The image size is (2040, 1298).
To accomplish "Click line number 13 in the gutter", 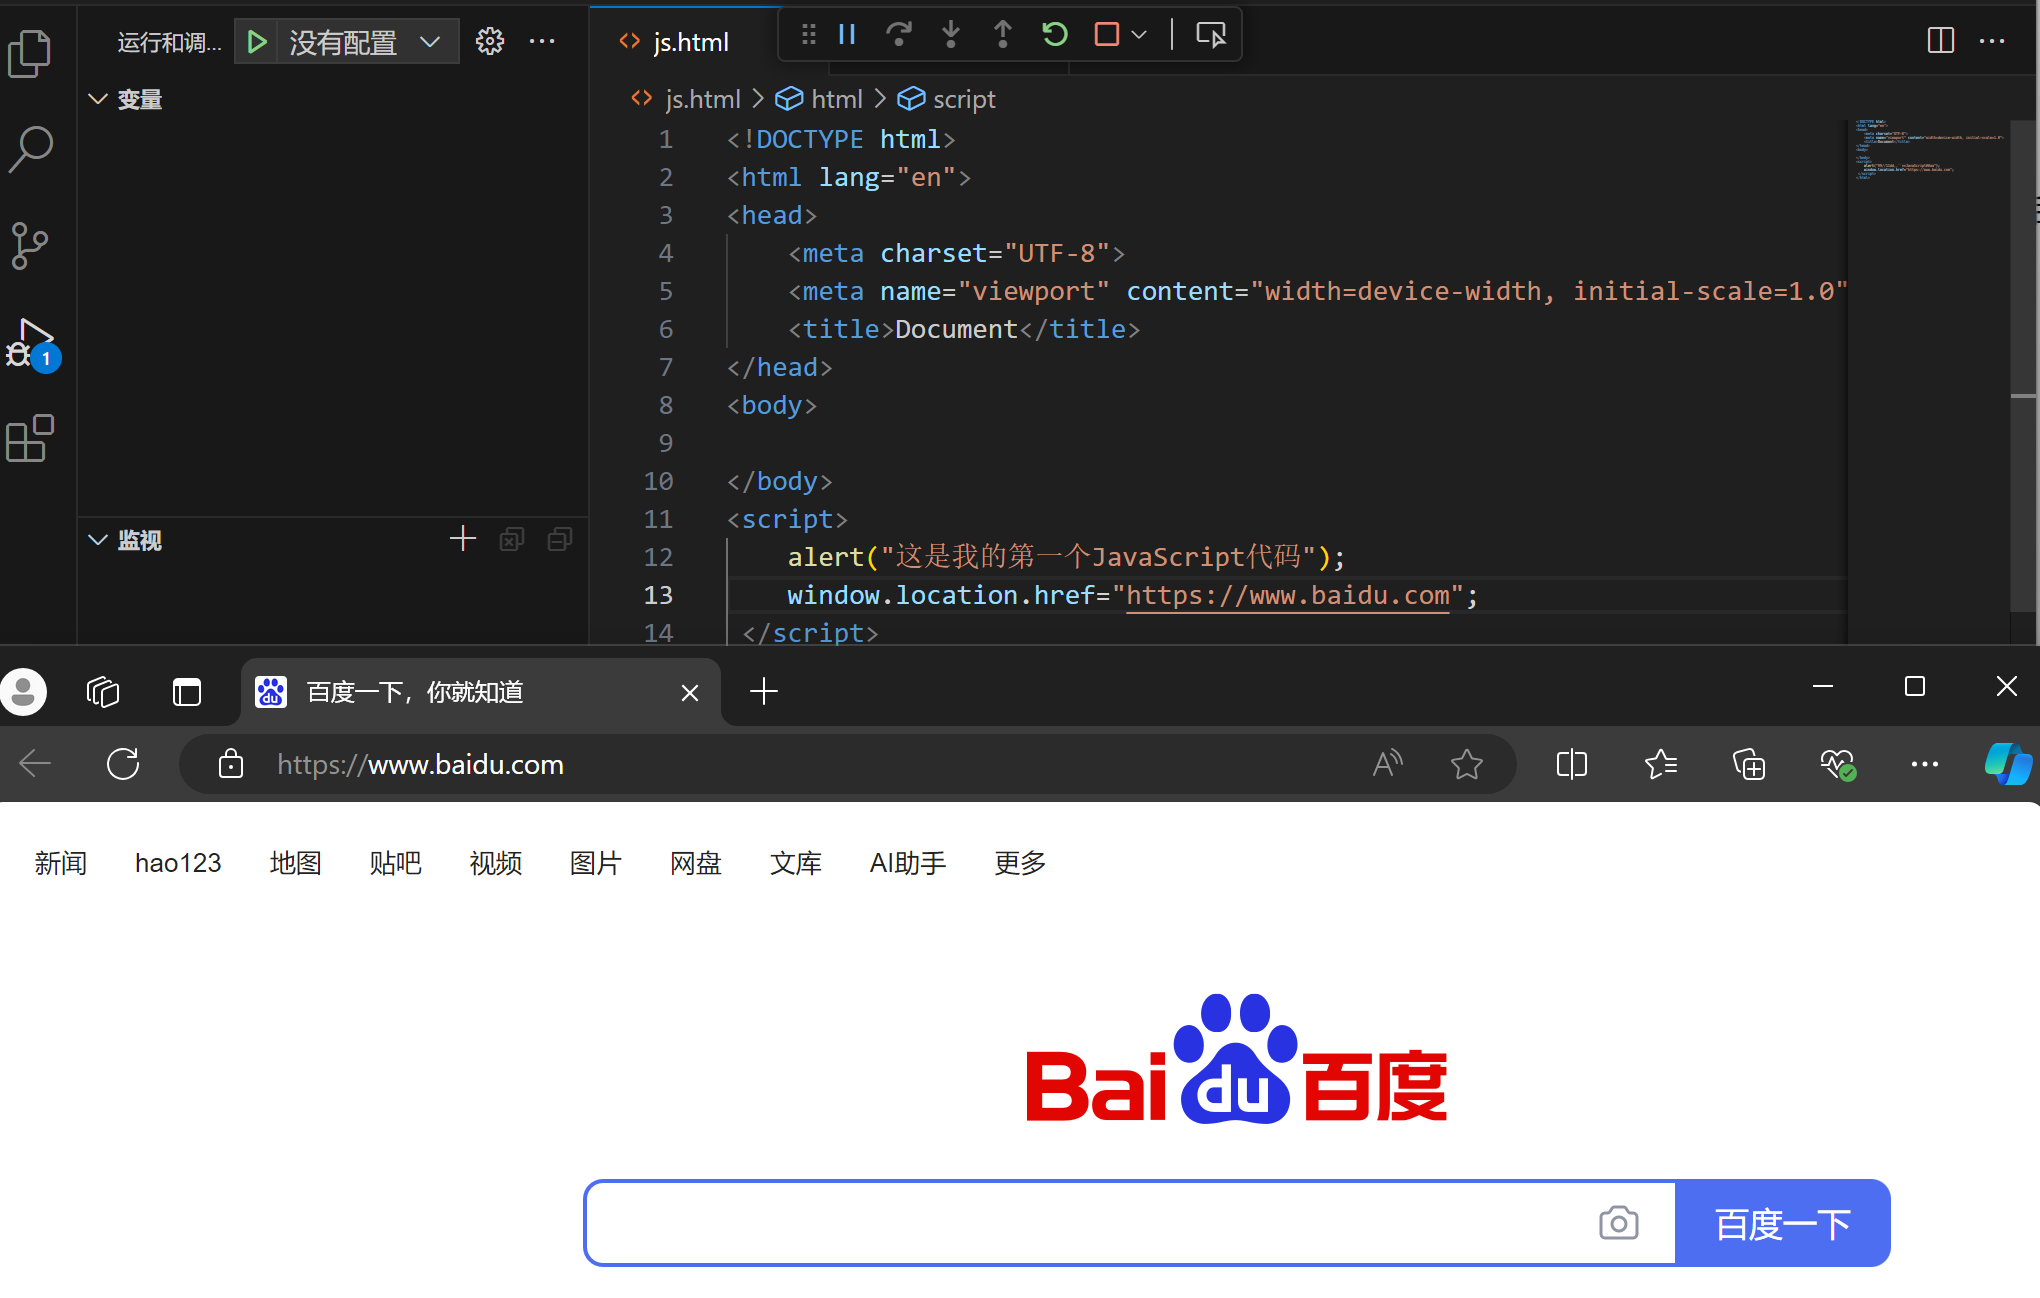I will click(x=658, y=595).
